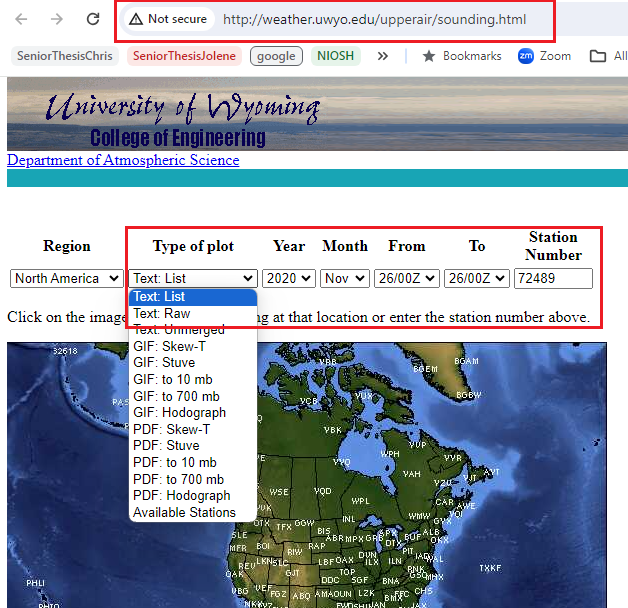Click the browser back arrow
Image resolution: width=628 pixels, height=608 pixels.
tap(23, 19)
